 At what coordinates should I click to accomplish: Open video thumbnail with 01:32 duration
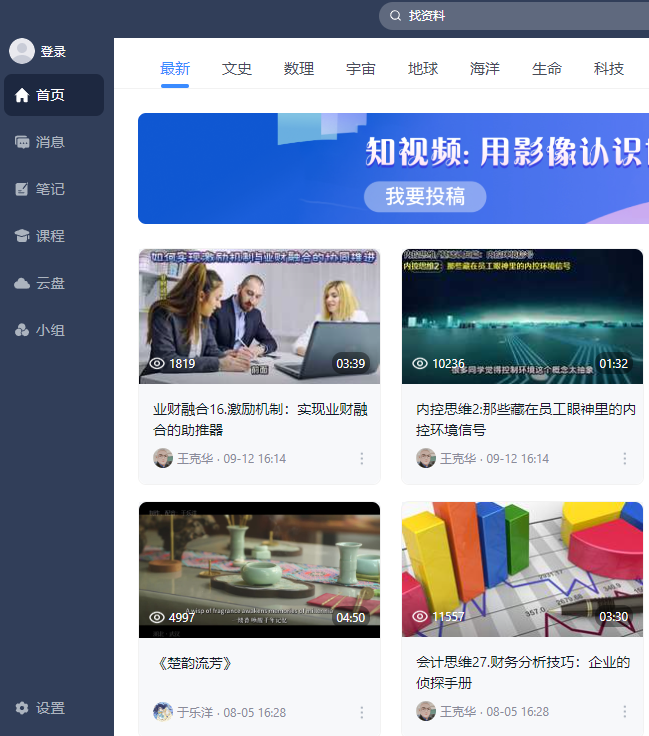522,316
